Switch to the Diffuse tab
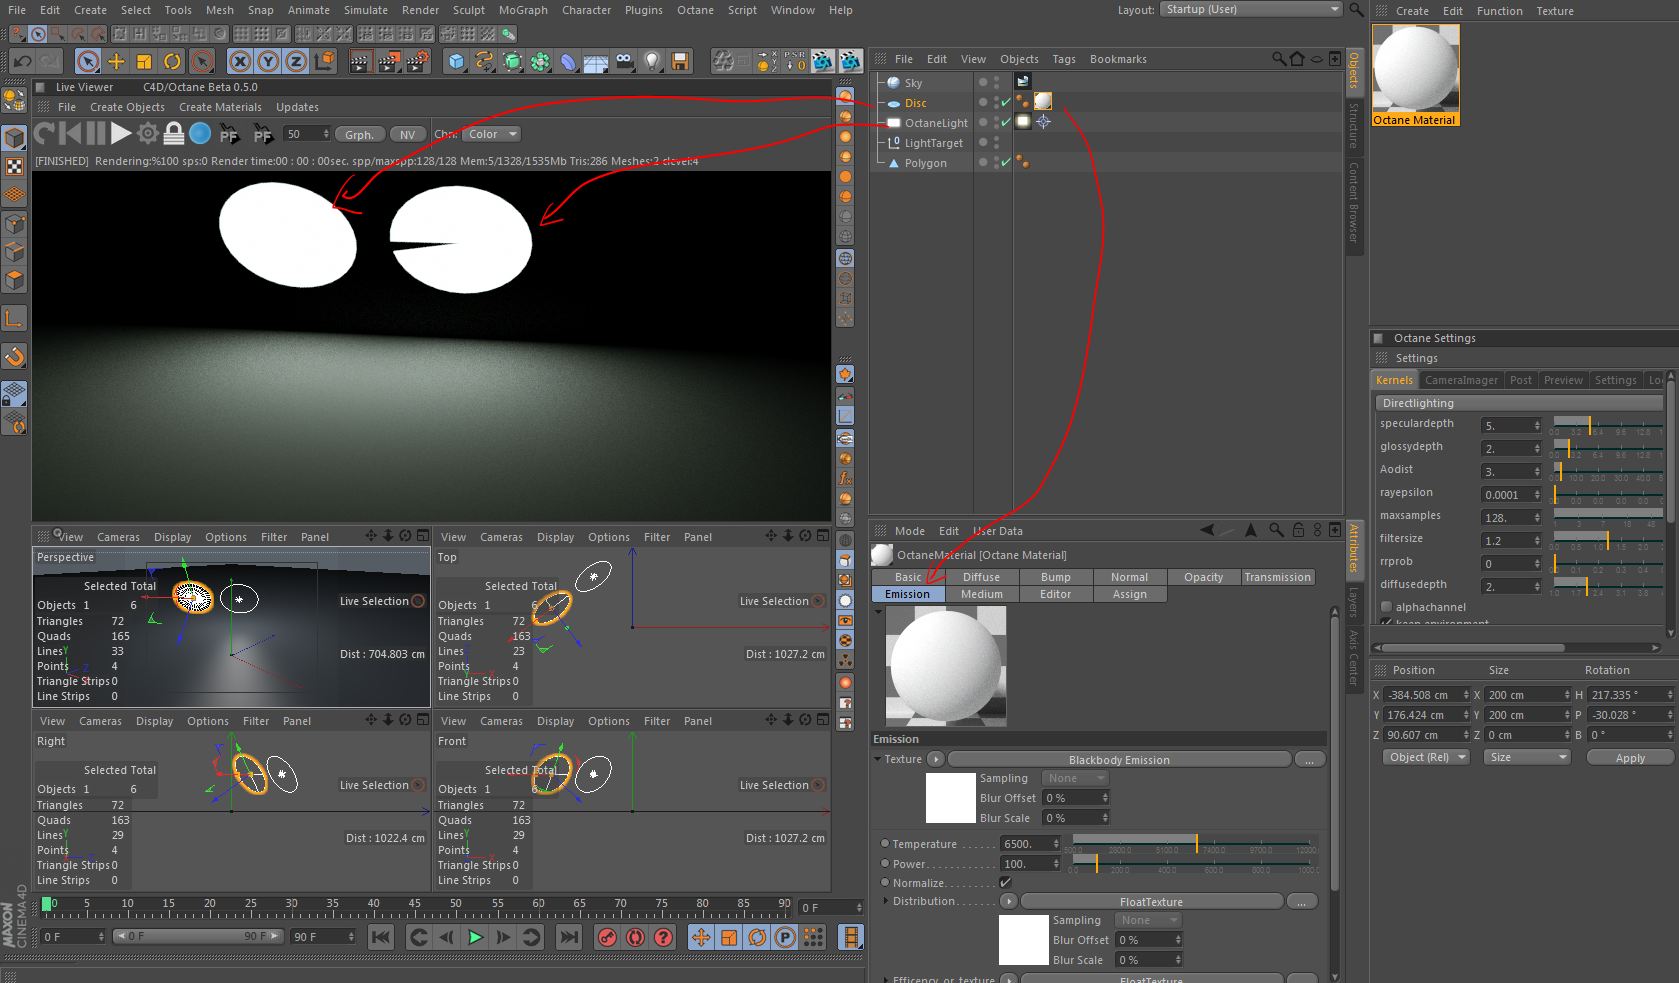Screen dimensions: 1679x983 coord(981,577)
